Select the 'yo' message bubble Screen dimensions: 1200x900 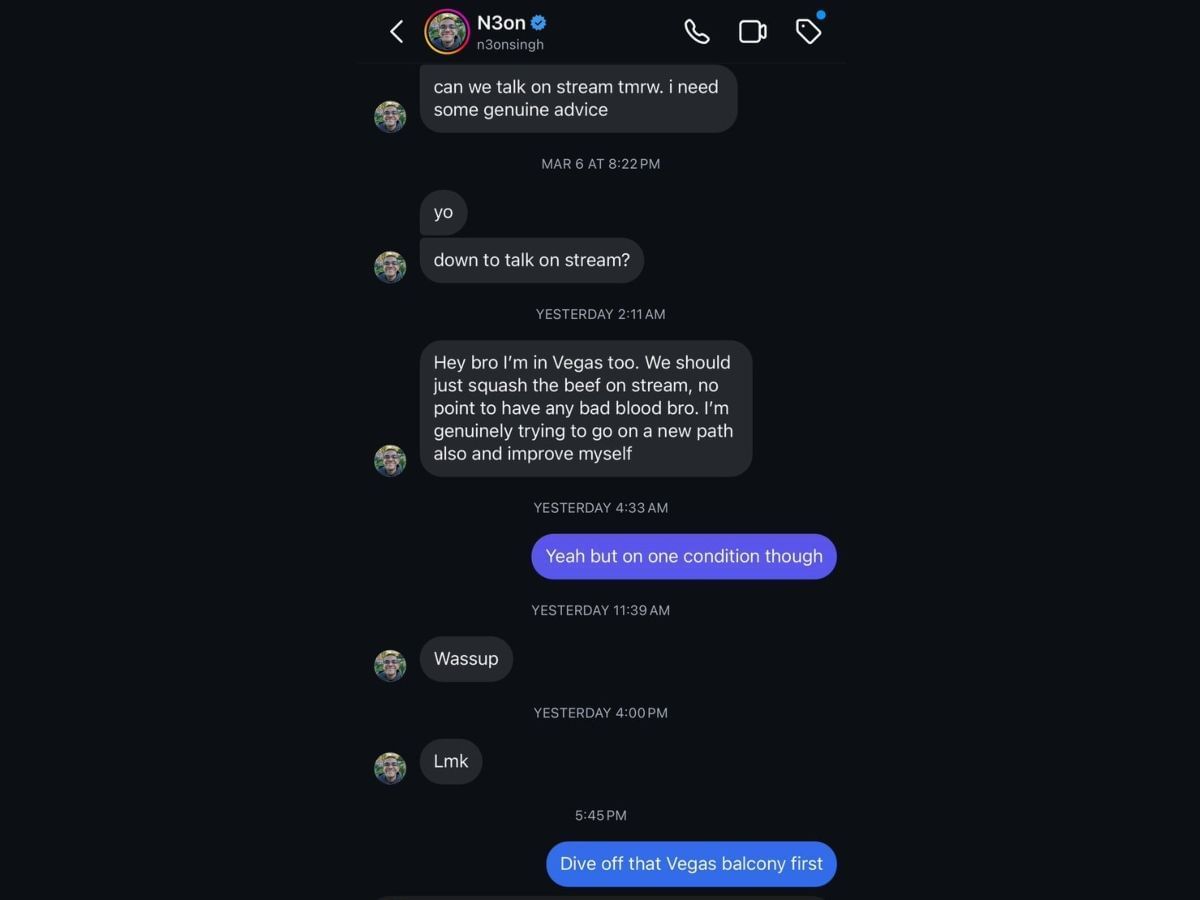[x=443, y=212]
